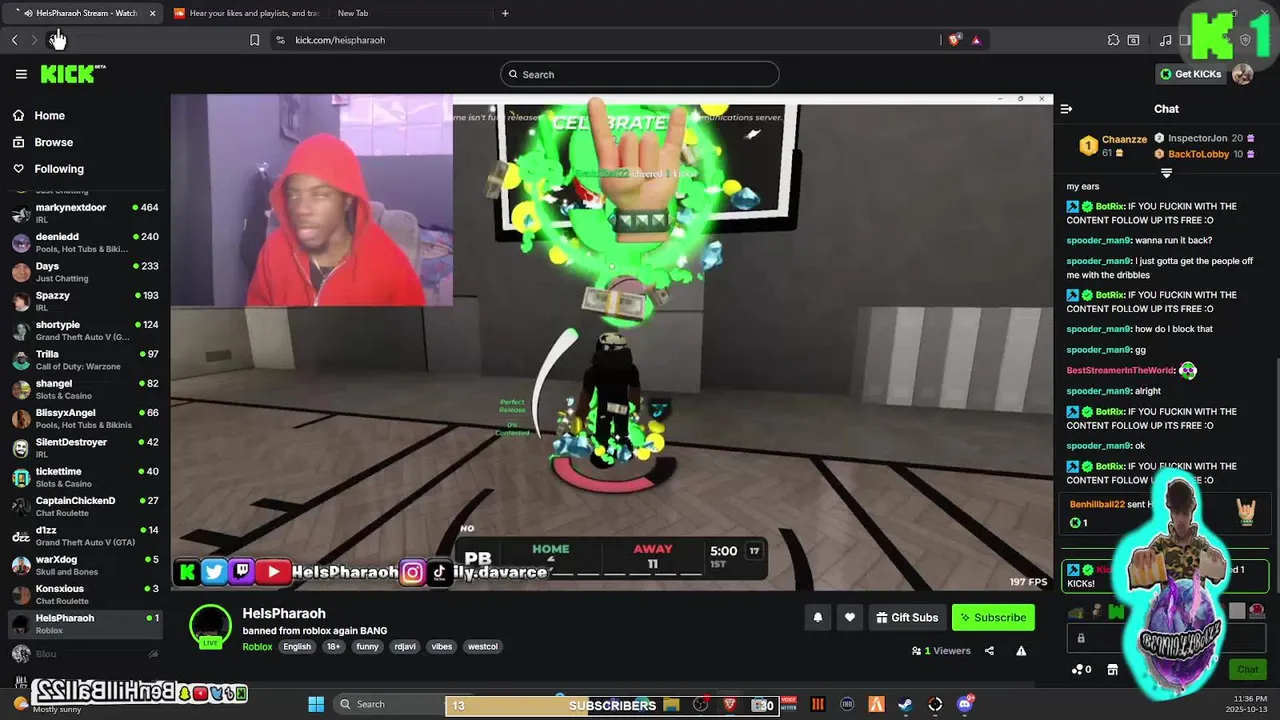Image resolution: width=1280 pixels, height=720 pixels.
Task: Select the English language tag
Action: pos(297,647)
